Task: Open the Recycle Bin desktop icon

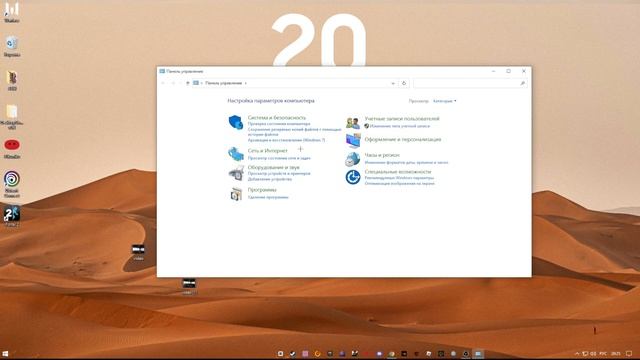Action: point(12,46)
